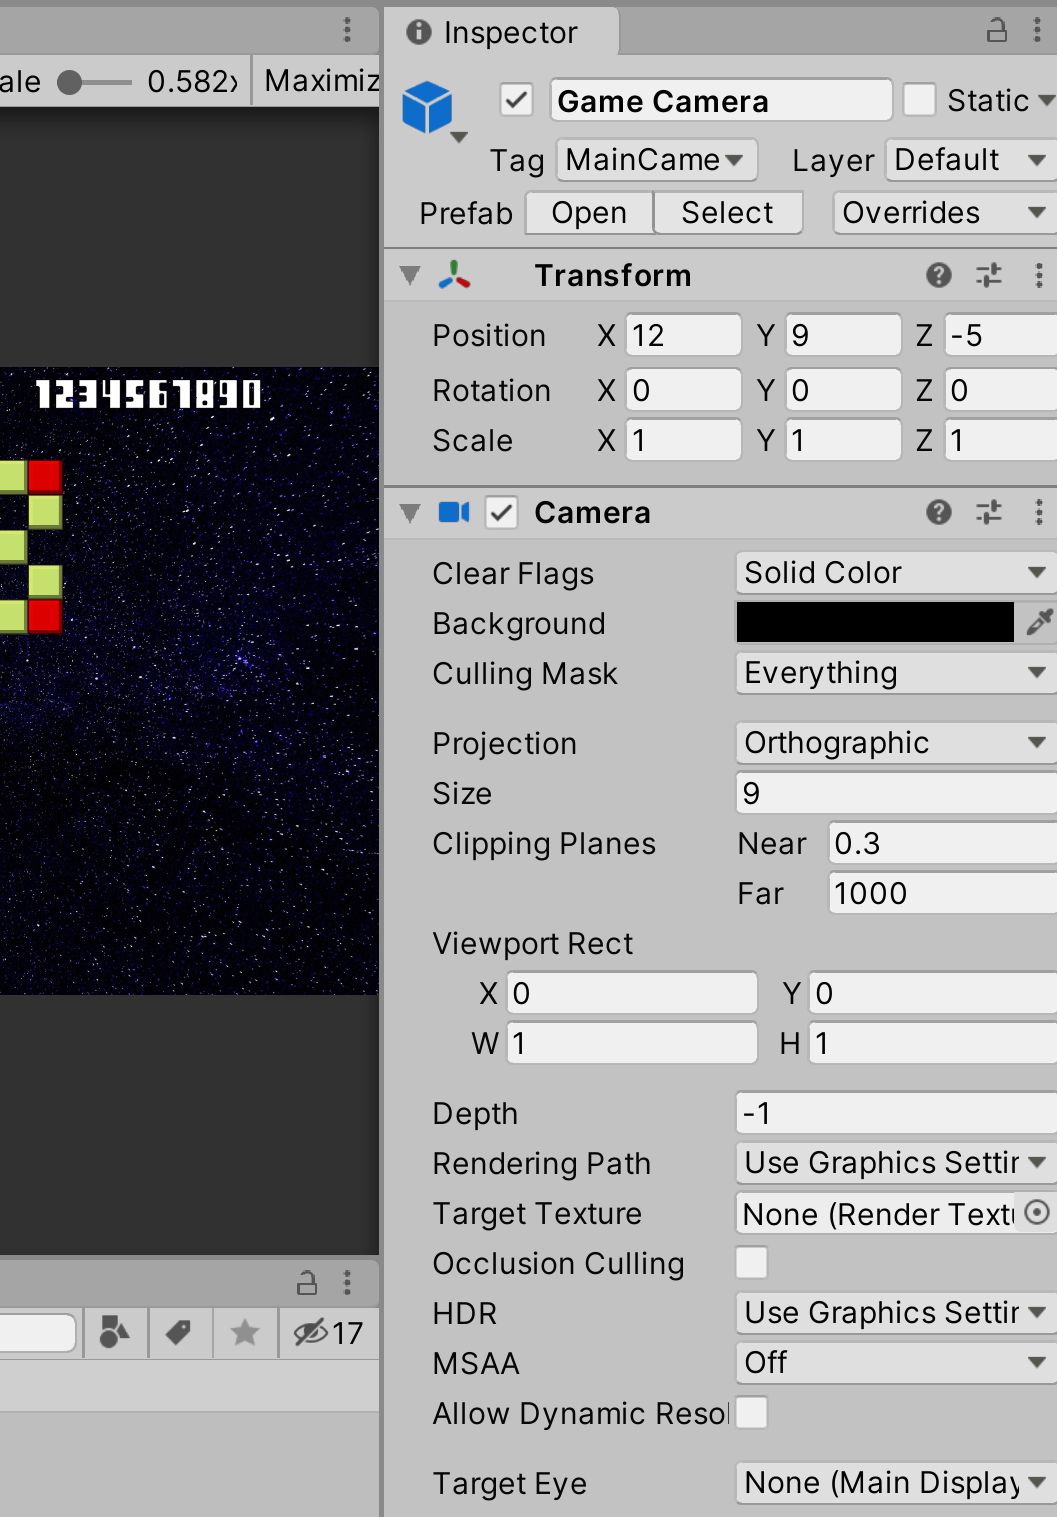This screenshot has height=1517, width=1057.
Task: Open Transform component help
Action: tap(938, 275)
